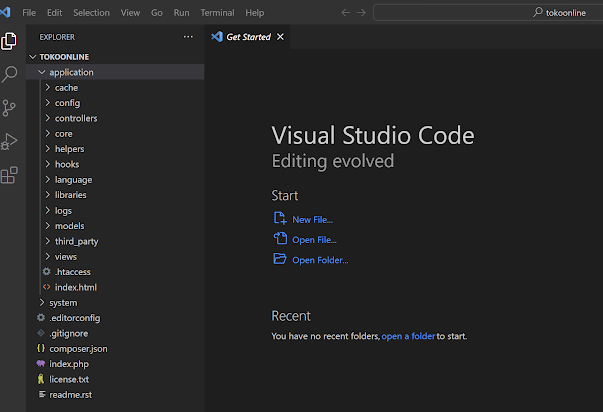
Task: Click the VS Code logo icon
Action: click(x=5, y=13)
